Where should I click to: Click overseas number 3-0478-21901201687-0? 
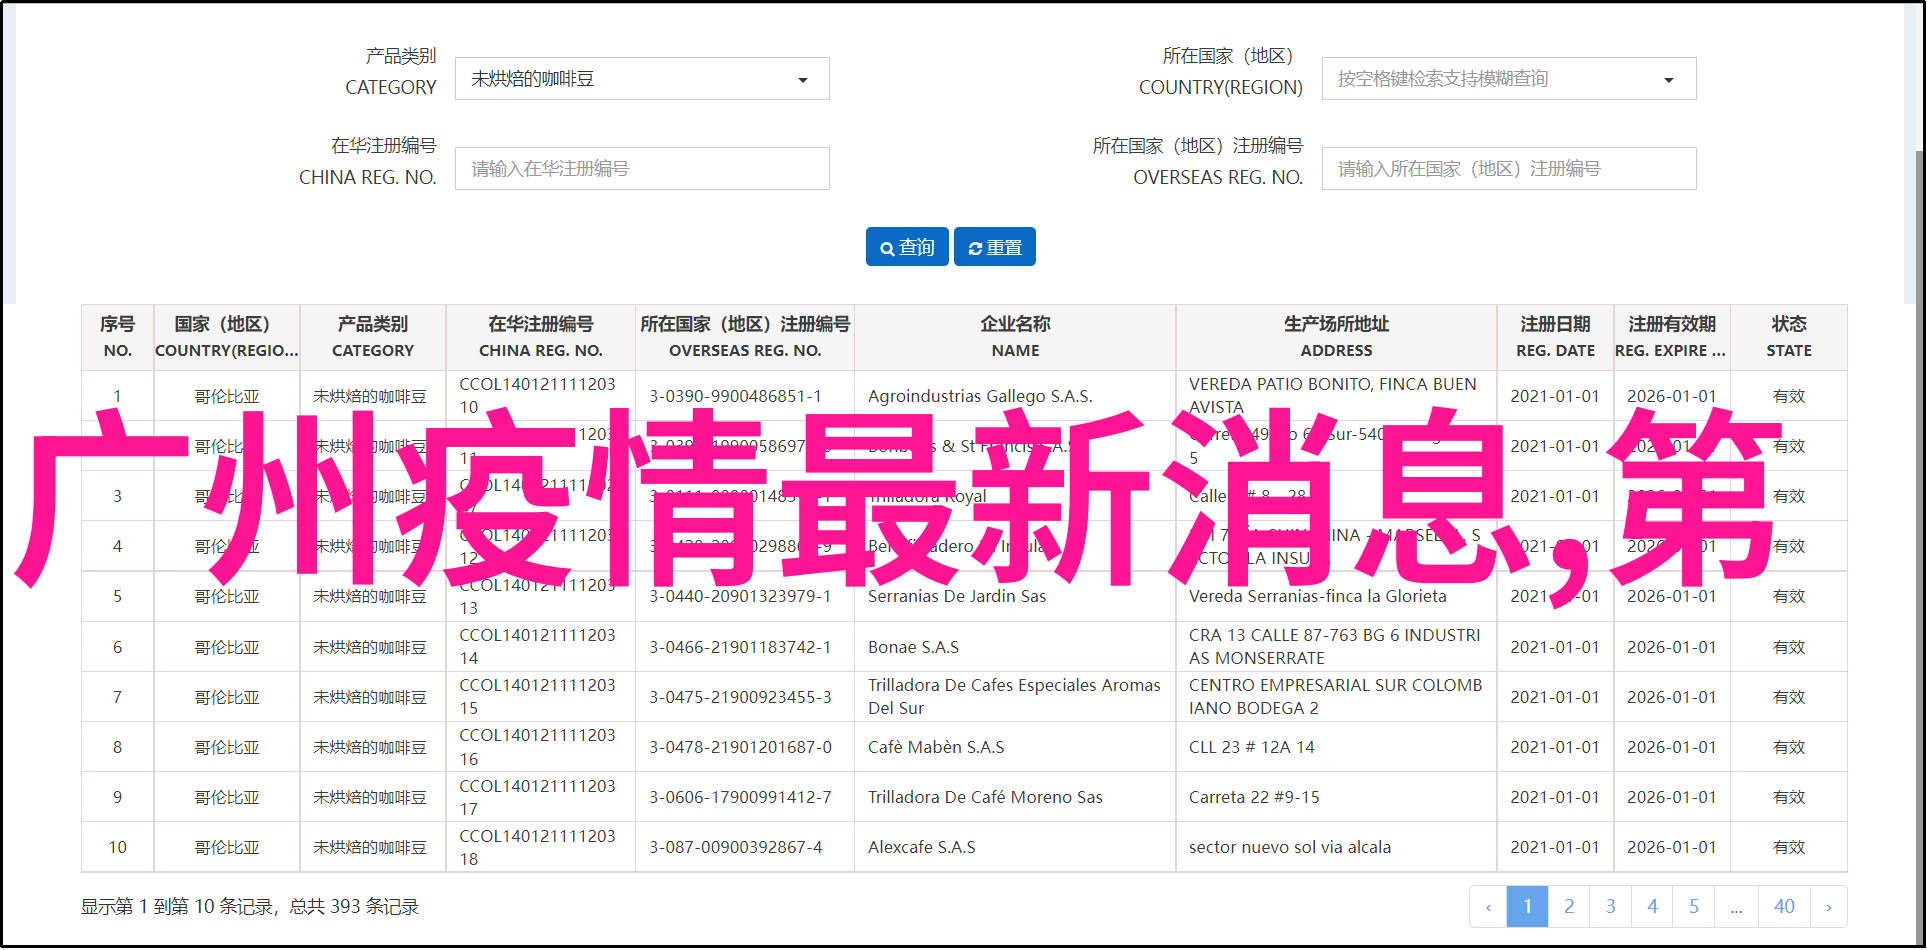tap(740, 747)
